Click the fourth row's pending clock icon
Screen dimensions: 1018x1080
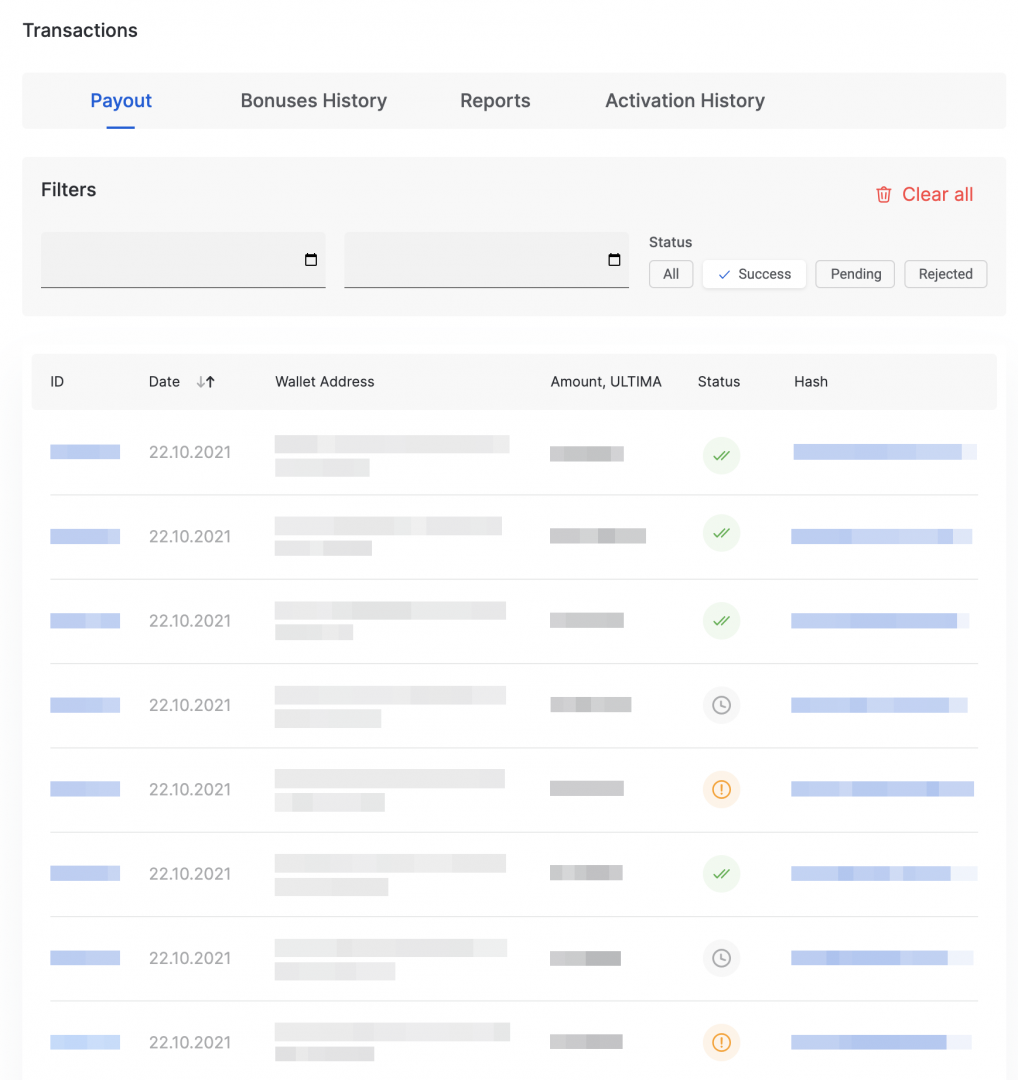[x=720, y=705]
